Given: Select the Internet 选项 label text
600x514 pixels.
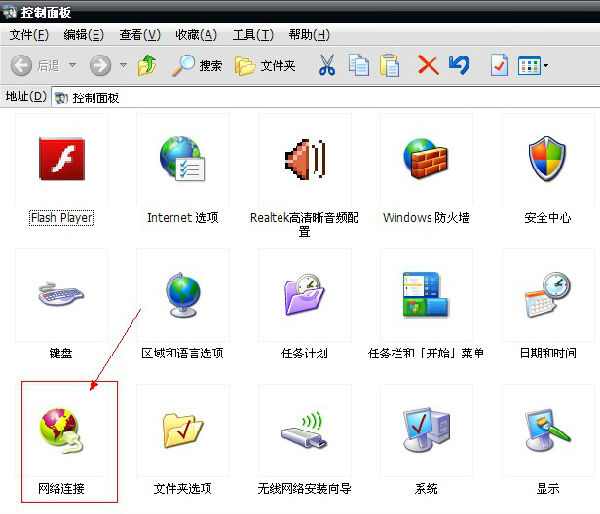Looking at the screenshot, I should (183, 218).
